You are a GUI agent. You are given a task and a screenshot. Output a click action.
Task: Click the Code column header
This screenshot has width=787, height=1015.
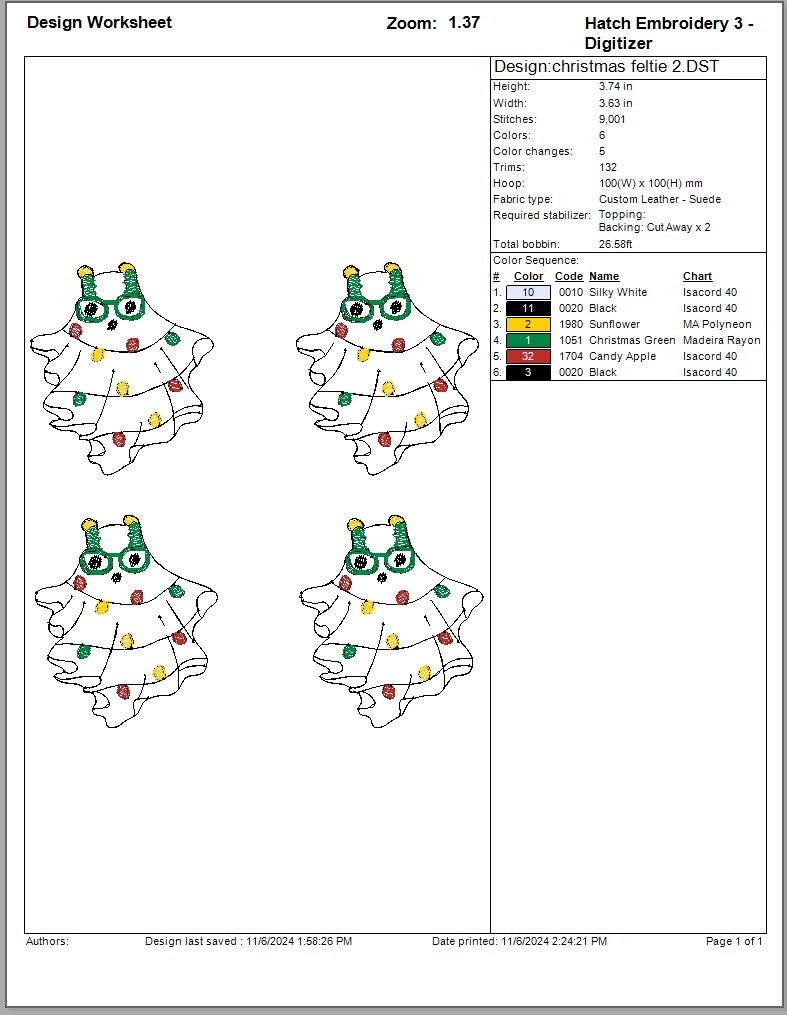pyautogui.click(x=568, y=276)
